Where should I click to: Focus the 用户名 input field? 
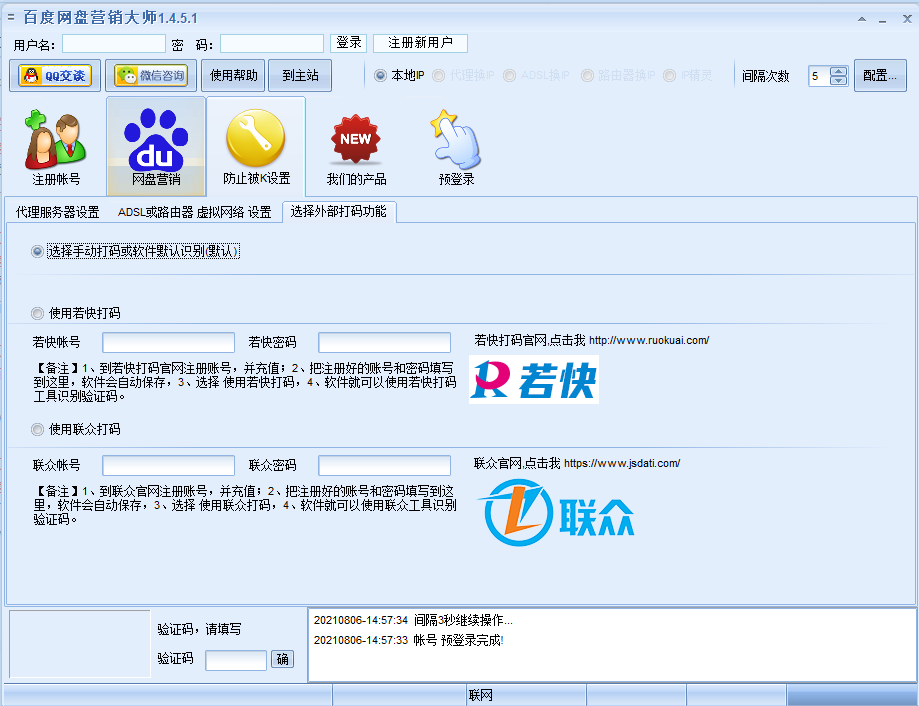(114, 43)
